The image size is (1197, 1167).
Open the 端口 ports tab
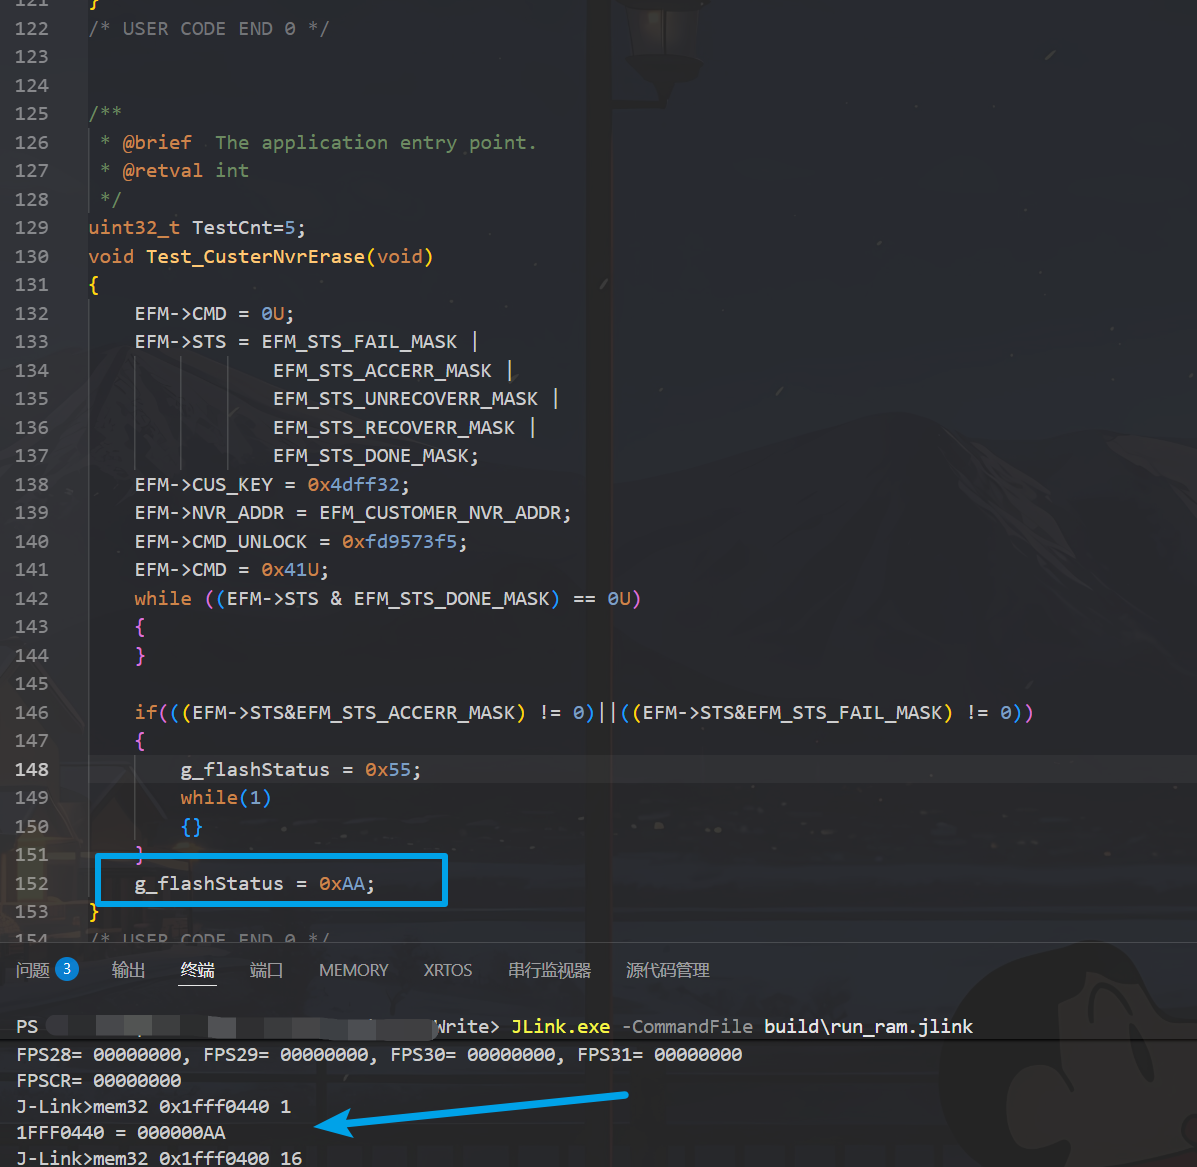pos(266,970)
